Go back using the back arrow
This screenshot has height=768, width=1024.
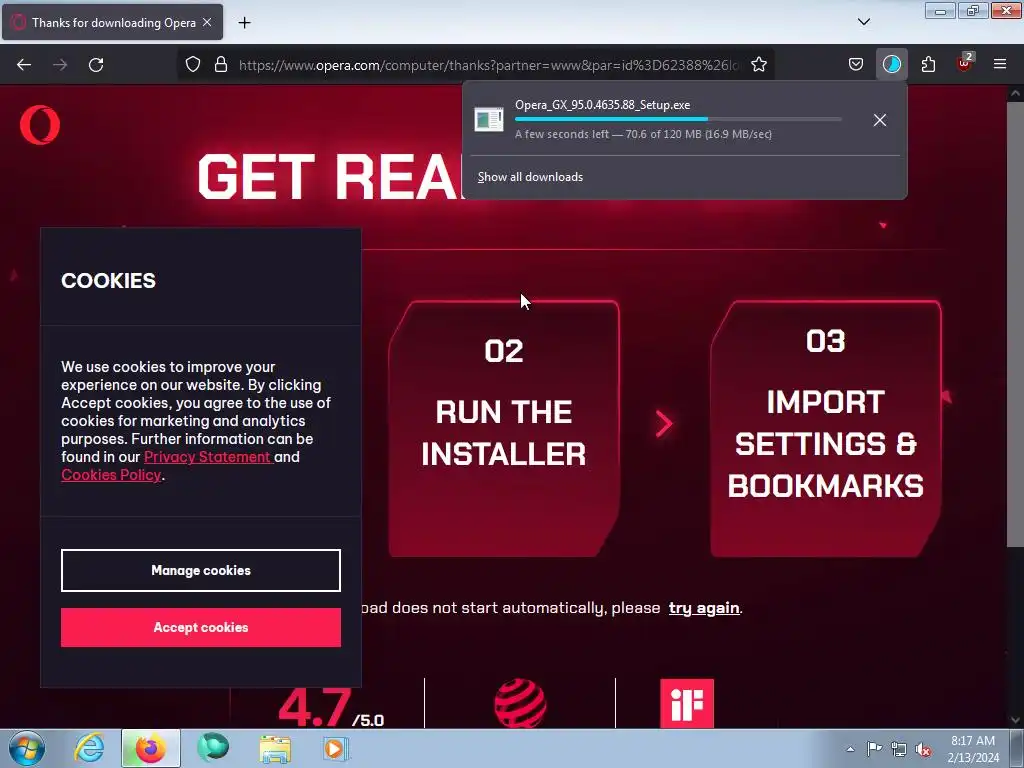click(x=24, y=65)
